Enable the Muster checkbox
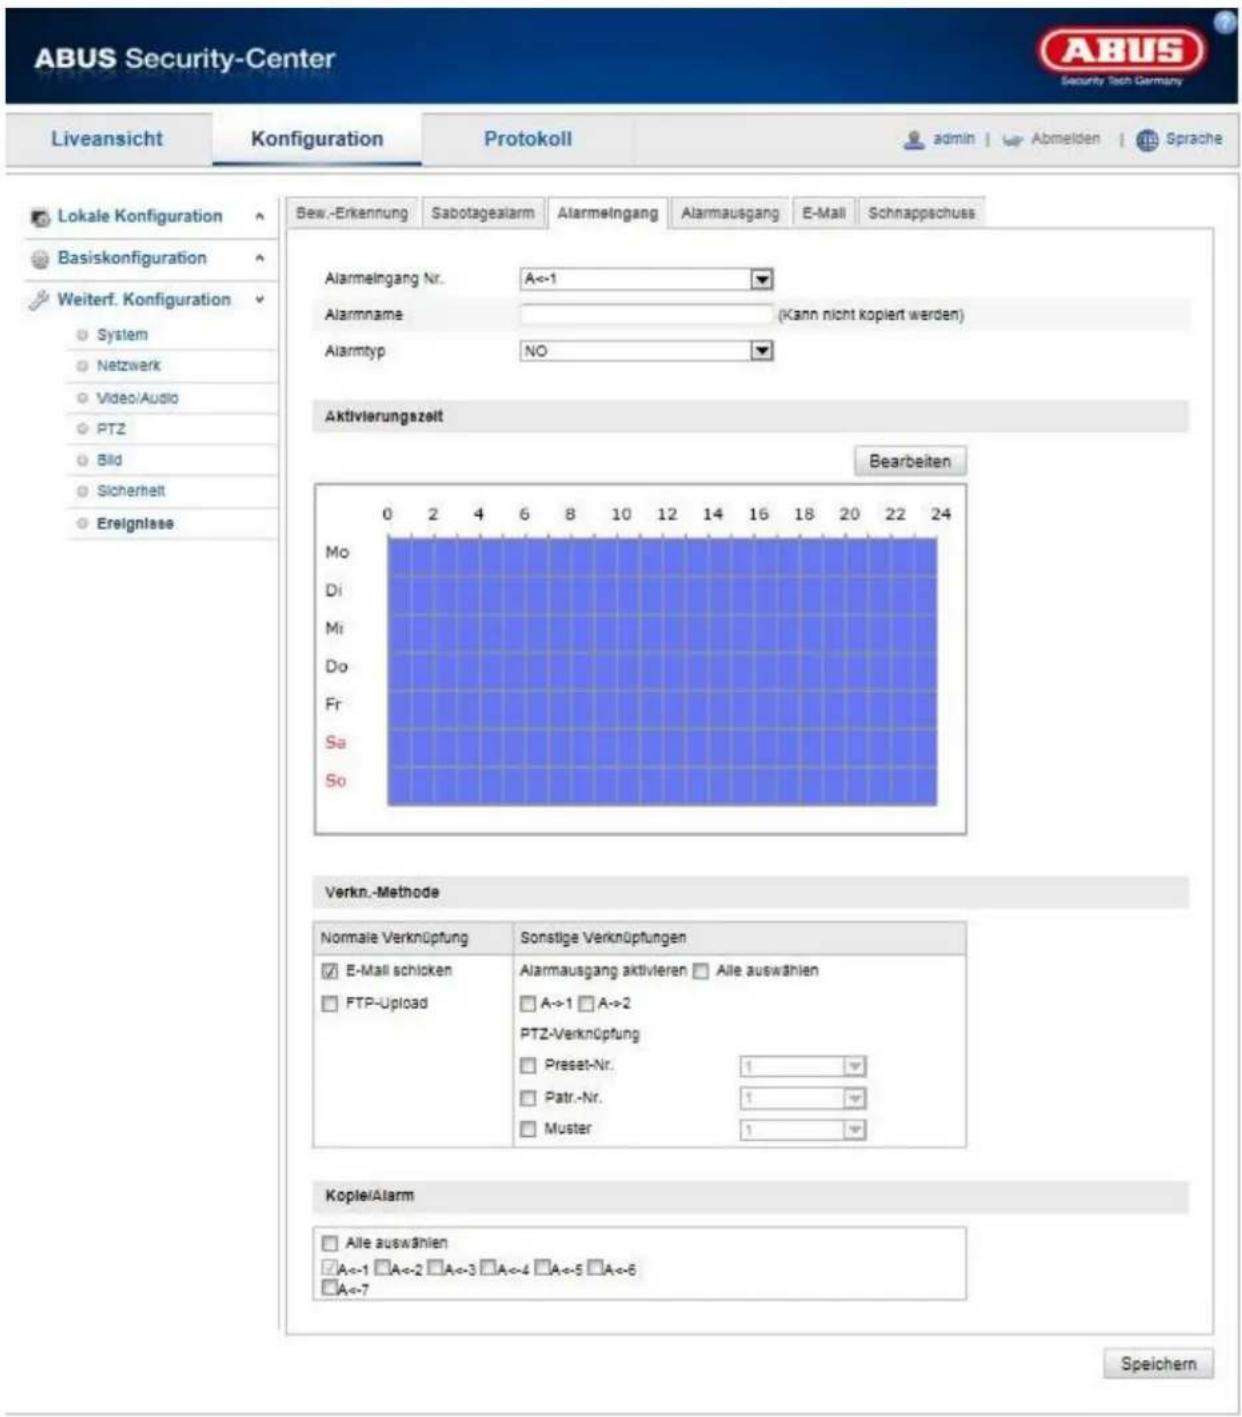This screenshot has height=1417, width=1242. pyautogui.click(x=528, y=1129)
